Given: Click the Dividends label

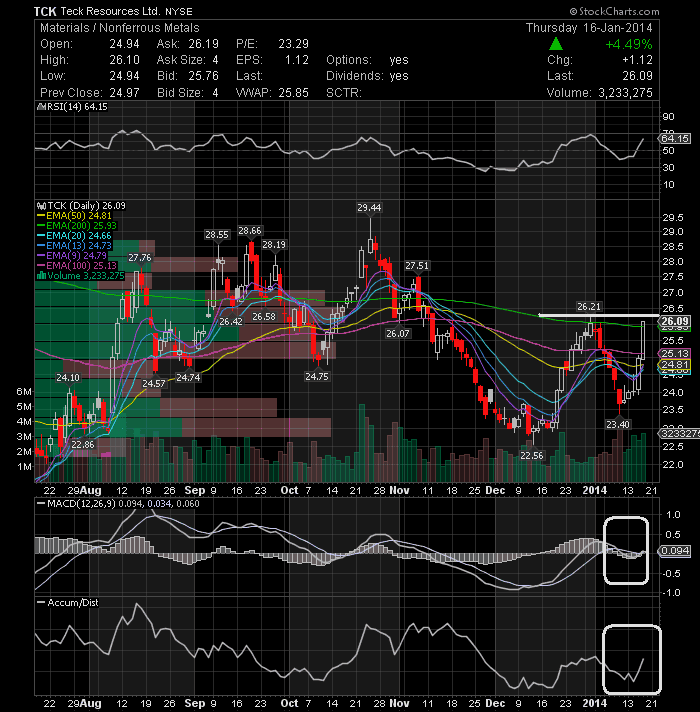Looking at the screenshot, I should point(353,76).
